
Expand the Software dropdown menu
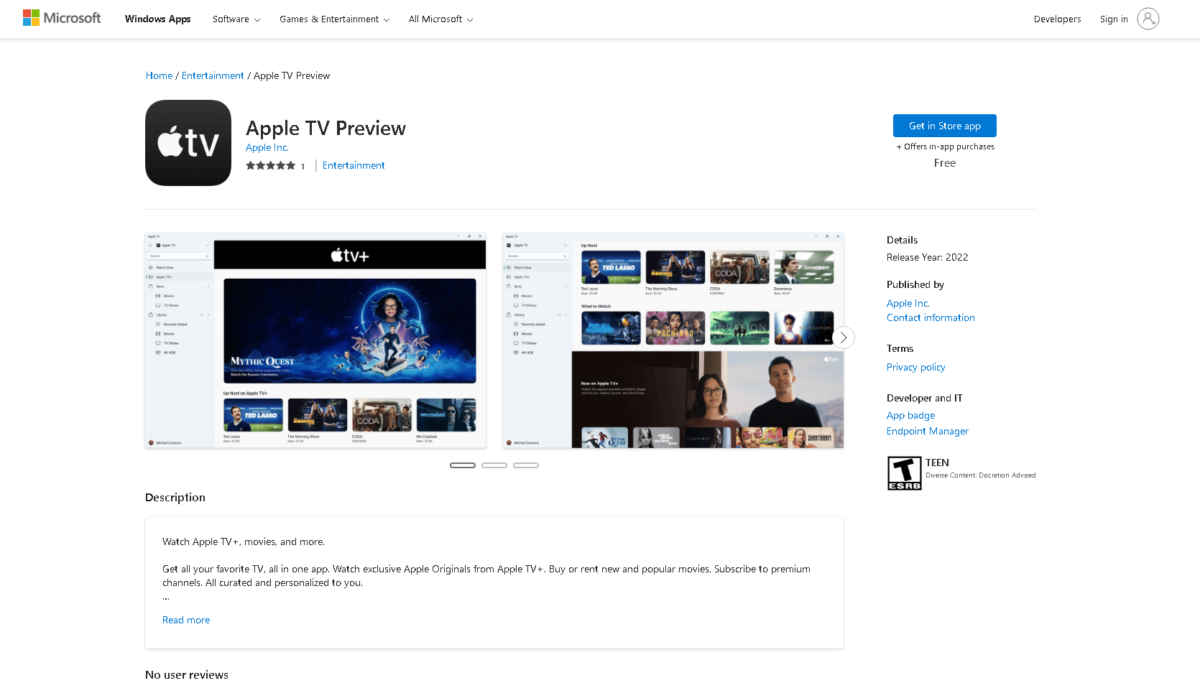point(236,19)
